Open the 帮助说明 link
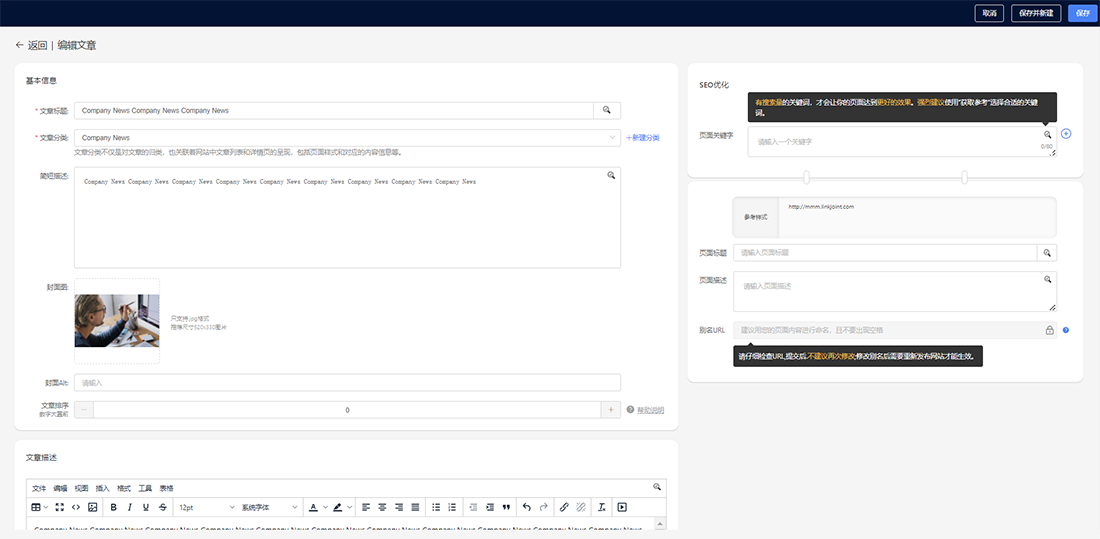This screenshot has height=539, width=1100. (x=650, y=410)
